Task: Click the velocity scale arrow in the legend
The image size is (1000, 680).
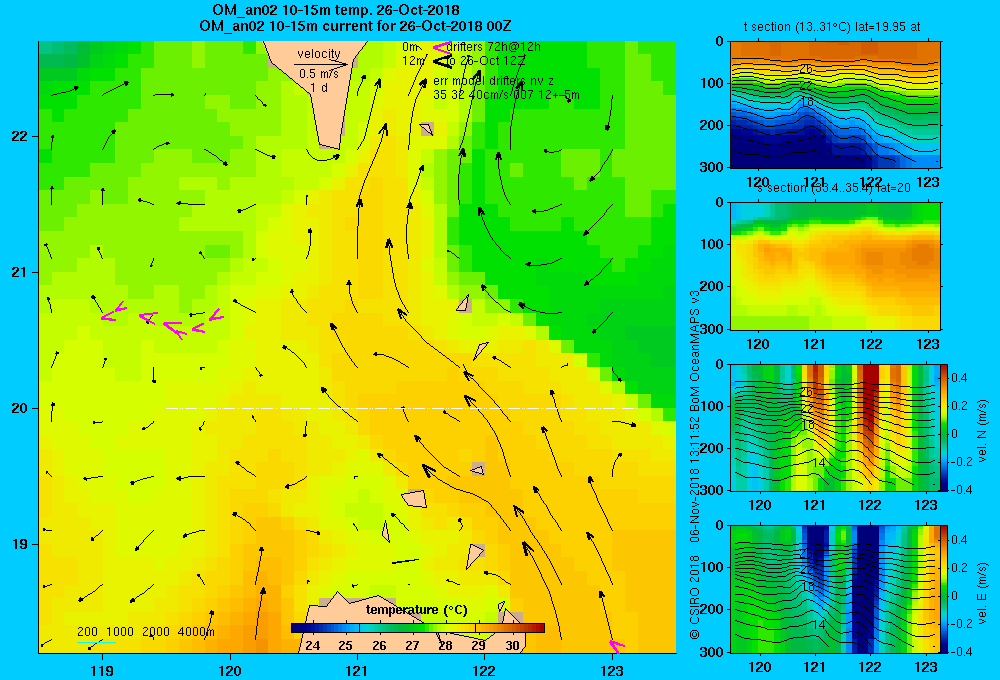Action: coord(321,64)
